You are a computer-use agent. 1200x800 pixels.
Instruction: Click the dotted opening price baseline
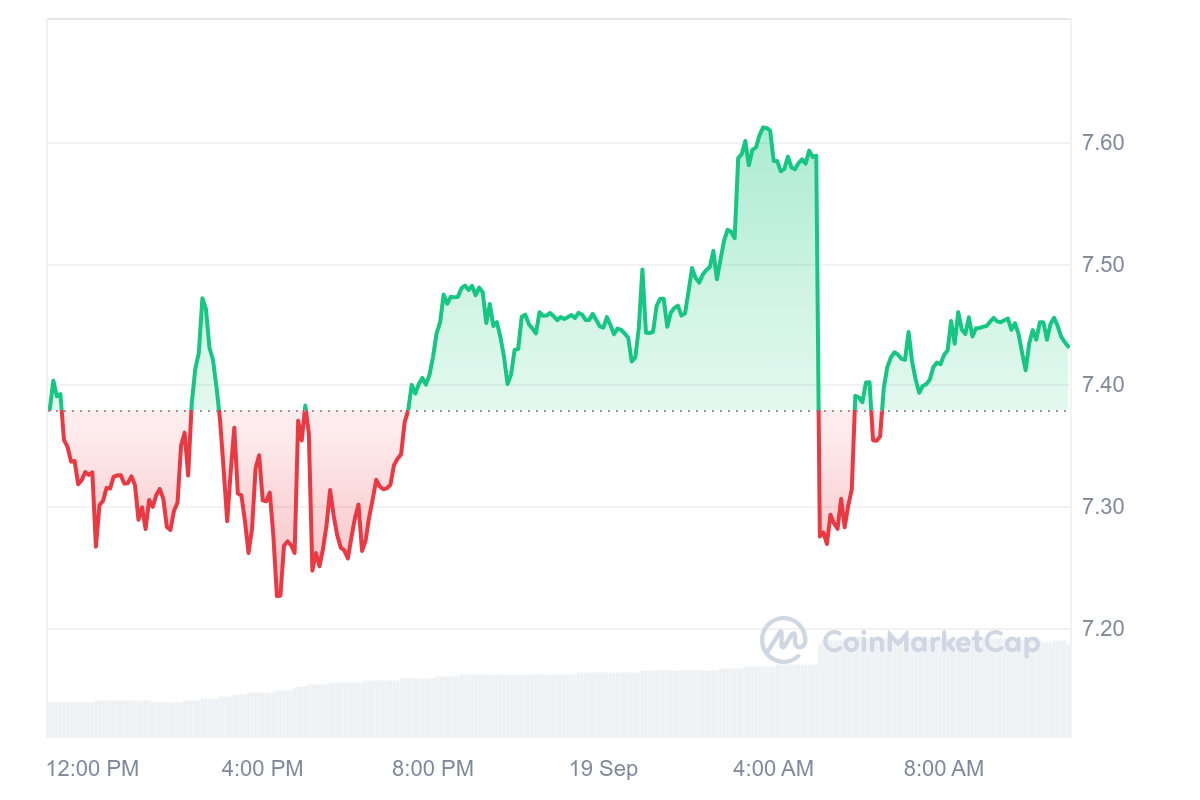point(558,411)
